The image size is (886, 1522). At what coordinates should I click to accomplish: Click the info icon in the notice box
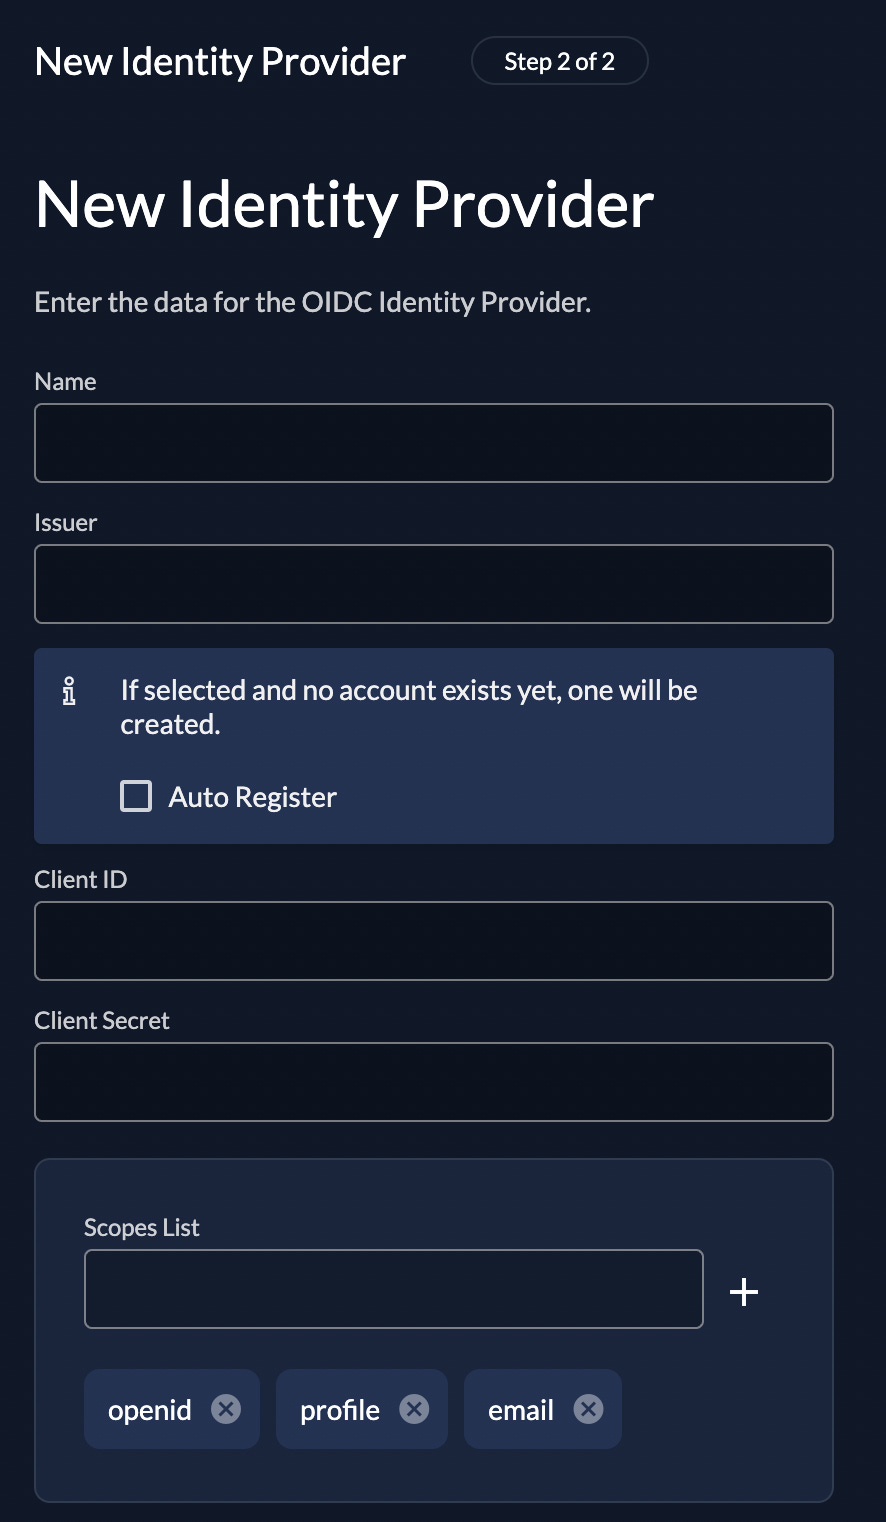coord(69,691)
